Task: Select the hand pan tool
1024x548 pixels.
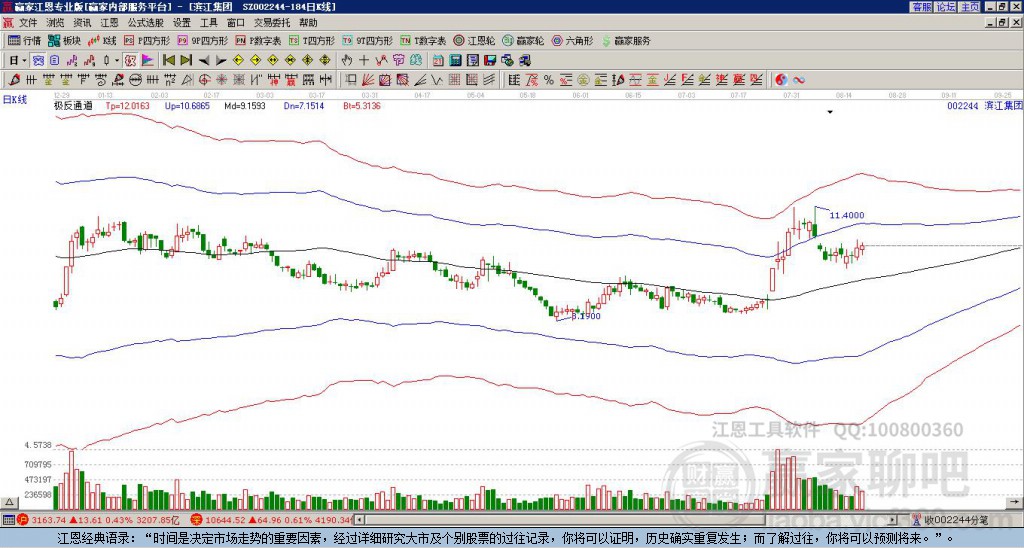Action: point(346,61)
